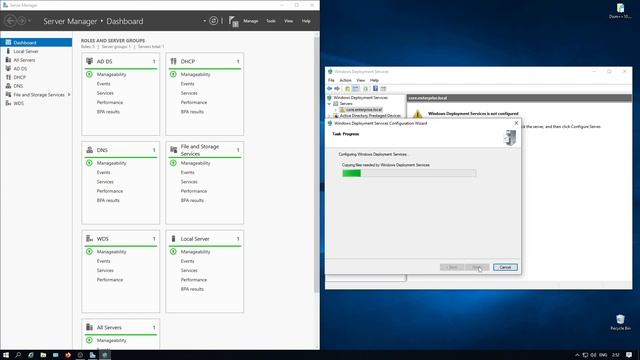Open Services in the Local Server tile
The height and width of the screenshot is (360, 640).
(x=189, y=270)
